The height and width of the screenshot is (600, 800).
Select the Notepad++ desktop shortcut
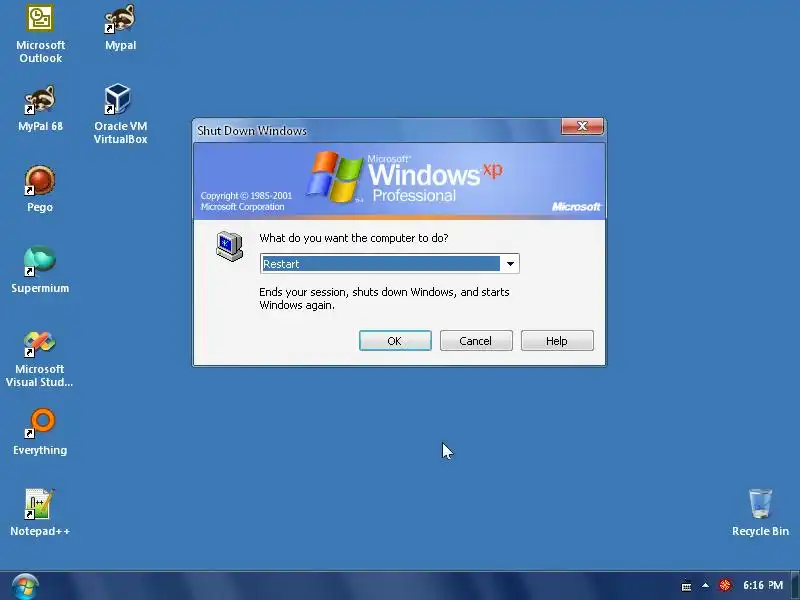[x=40, y=513]
